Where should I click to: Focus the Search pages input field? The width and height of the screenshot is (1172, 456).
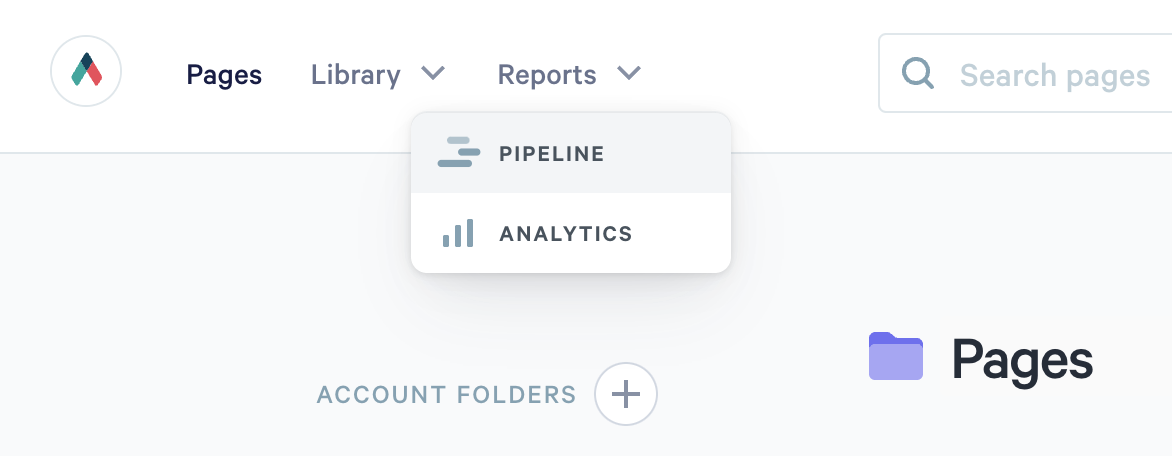pos(1026,73)
